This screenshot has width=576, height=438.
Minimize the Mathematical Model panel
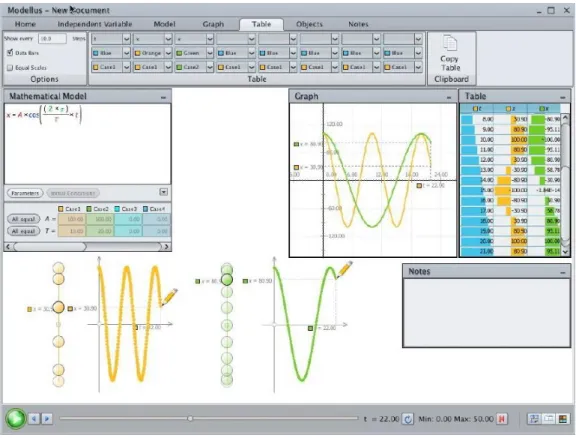(163, 97)
